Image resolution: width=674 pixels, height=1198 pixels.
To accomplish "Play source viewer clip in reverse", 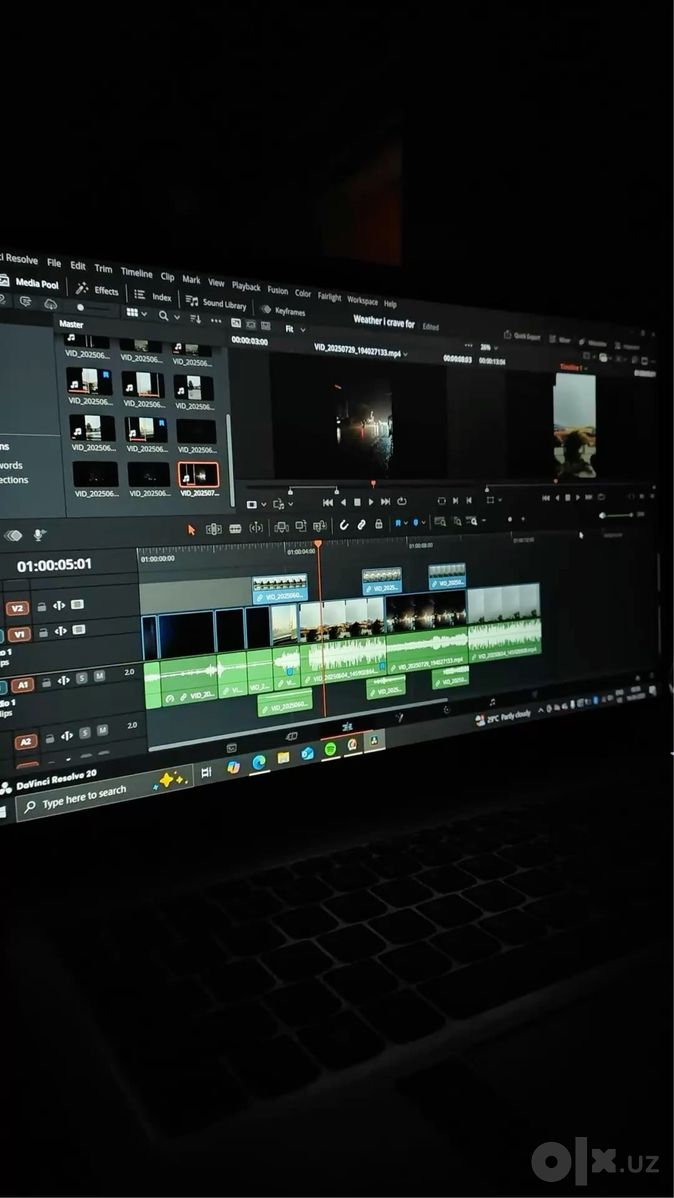I will [x=342, y=502].
